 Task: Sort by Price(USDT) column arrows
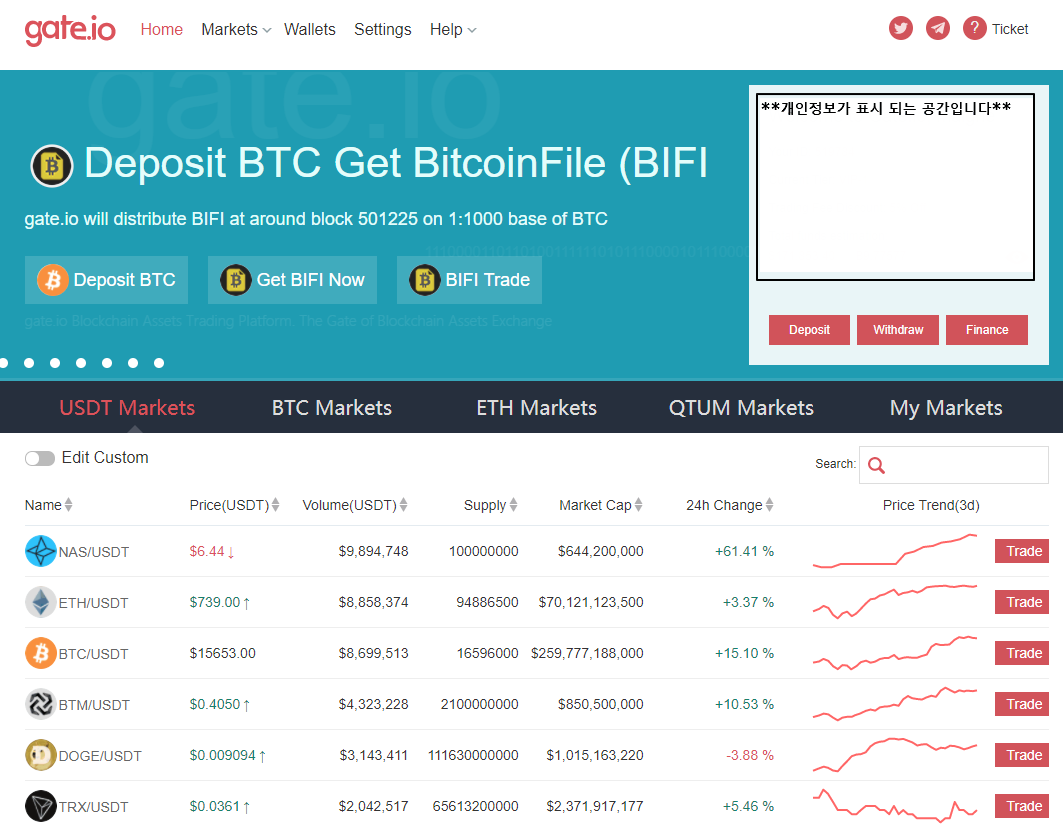(x=275, y=505)
